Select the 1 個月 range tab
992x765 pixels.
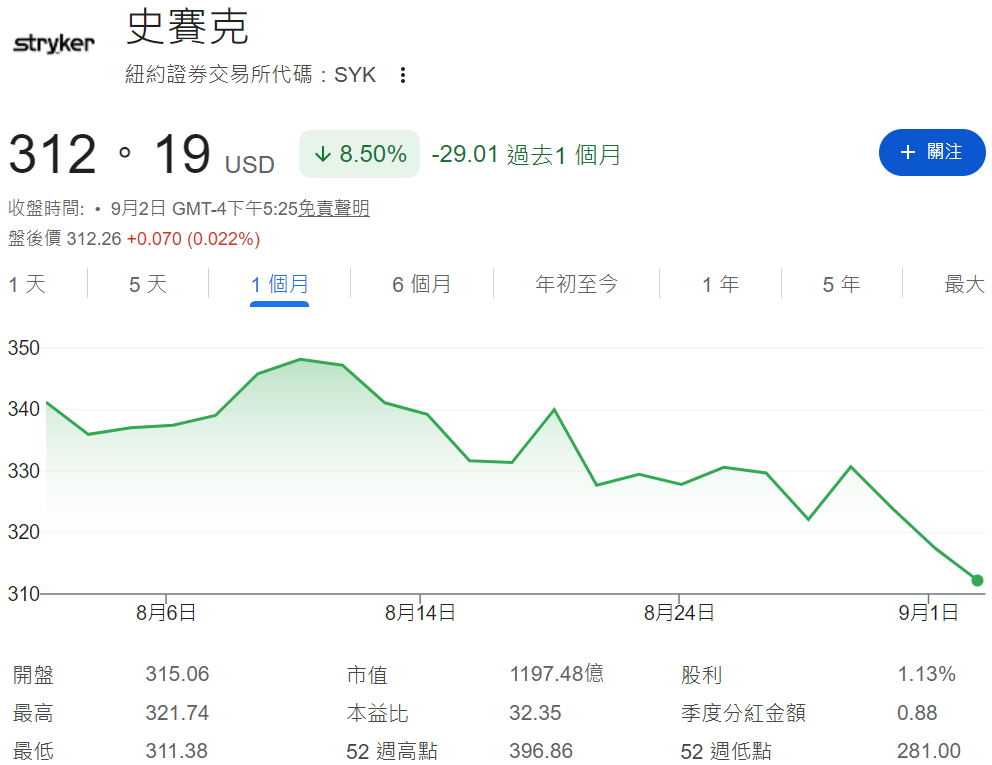tap(280, 284)
